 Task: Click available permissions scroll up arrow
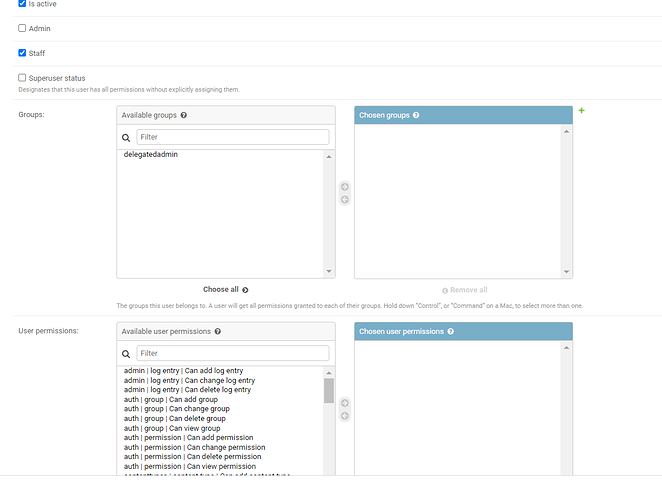[329, 373]
